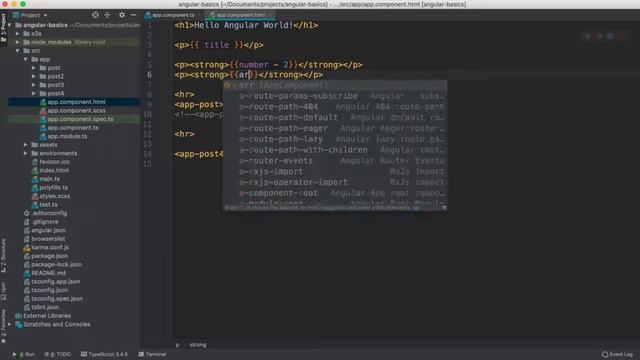Expand the post4 folder arrow
Screen dimensions: 640x360
pyautogui.click(x=34, y=94)
